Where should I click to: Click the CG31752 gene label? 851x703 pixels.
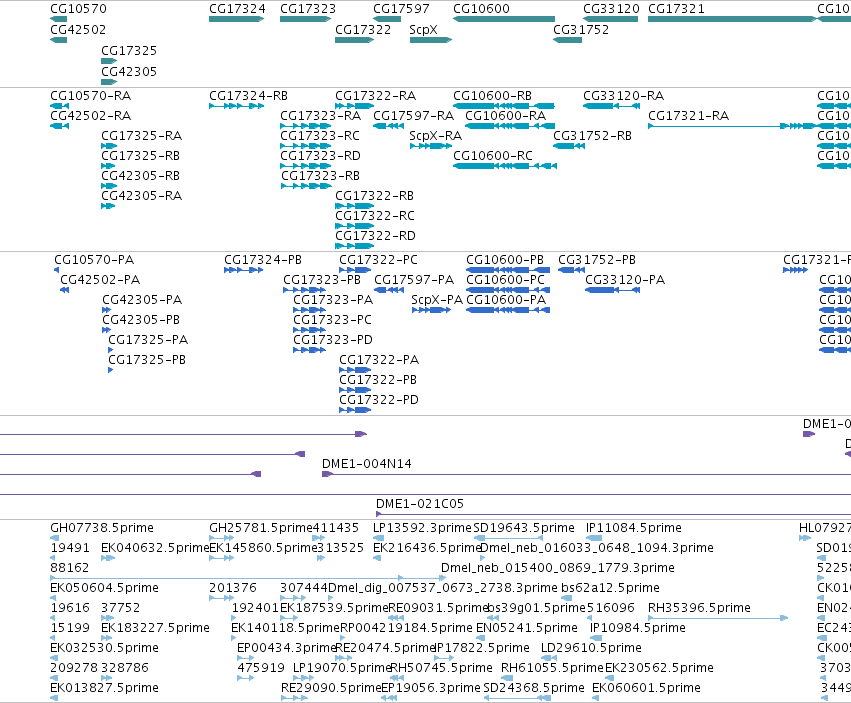(x=581, y=29)
